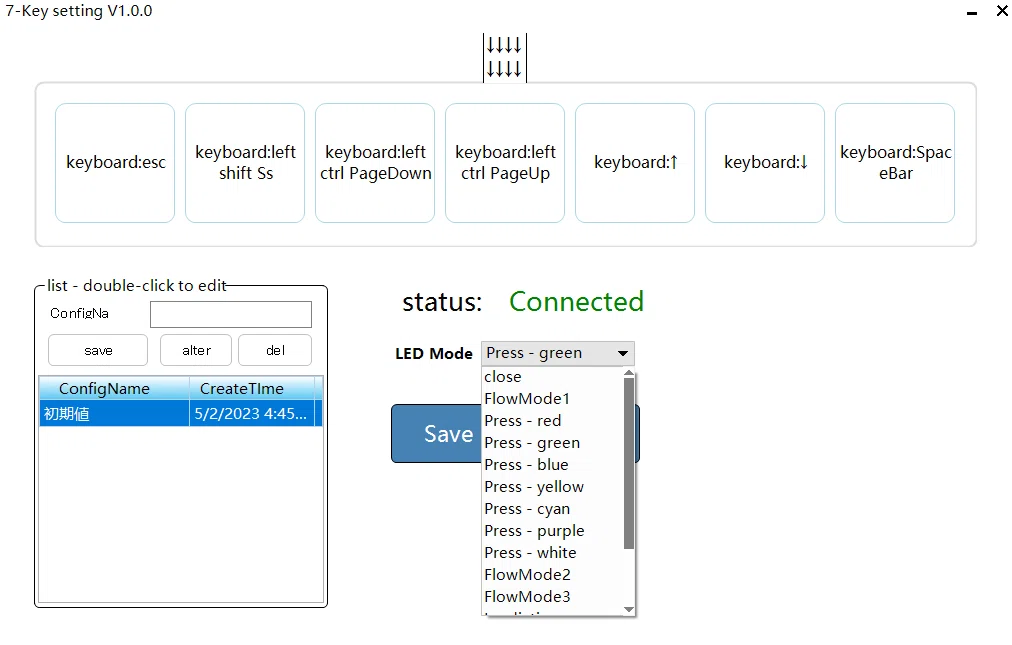
Task: Open the keyboard:left shift Ss key tile
Action: (x=245, y=163)
